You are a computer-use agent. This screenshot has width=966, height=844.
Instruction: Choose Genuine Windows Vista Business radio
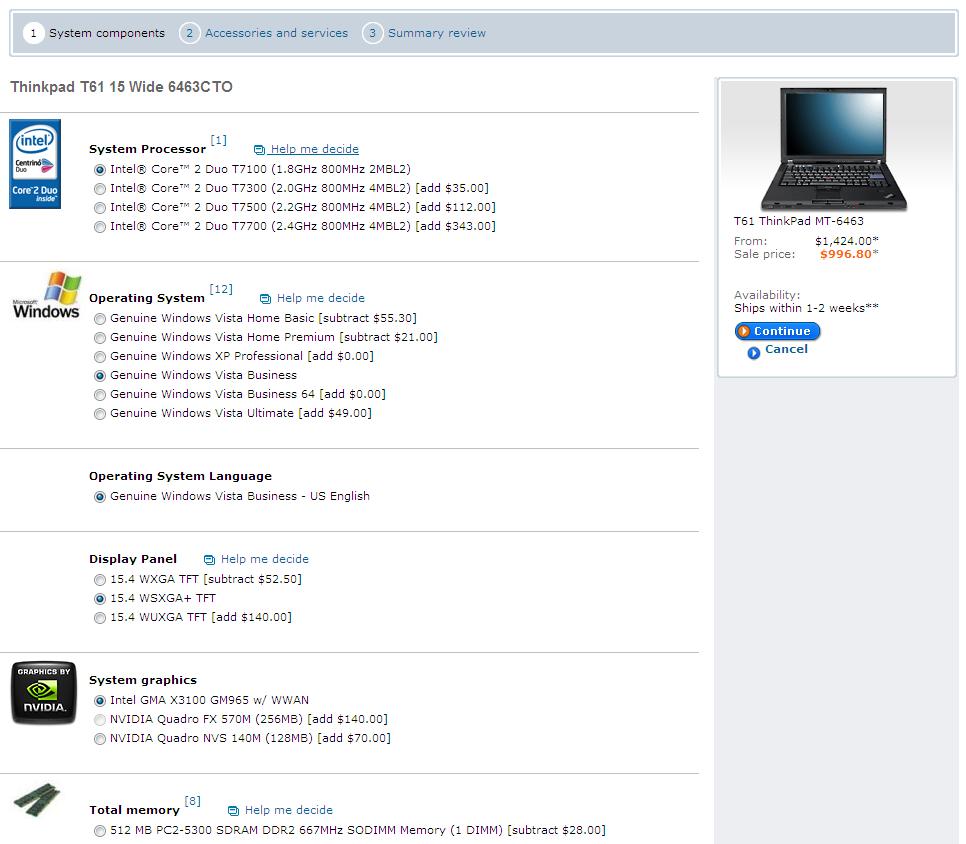tap(100, 376)
